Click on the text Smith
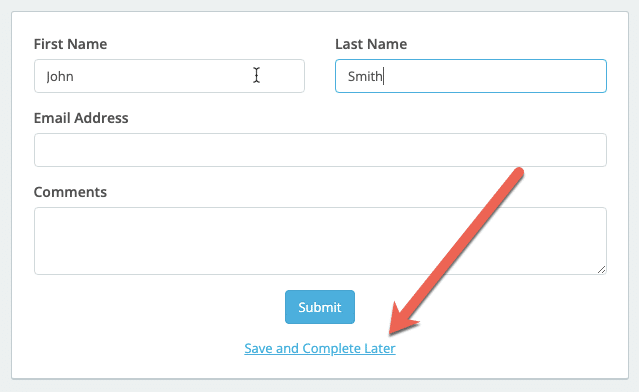The height and width of the screenshot is (392, 639). (365, 76)
